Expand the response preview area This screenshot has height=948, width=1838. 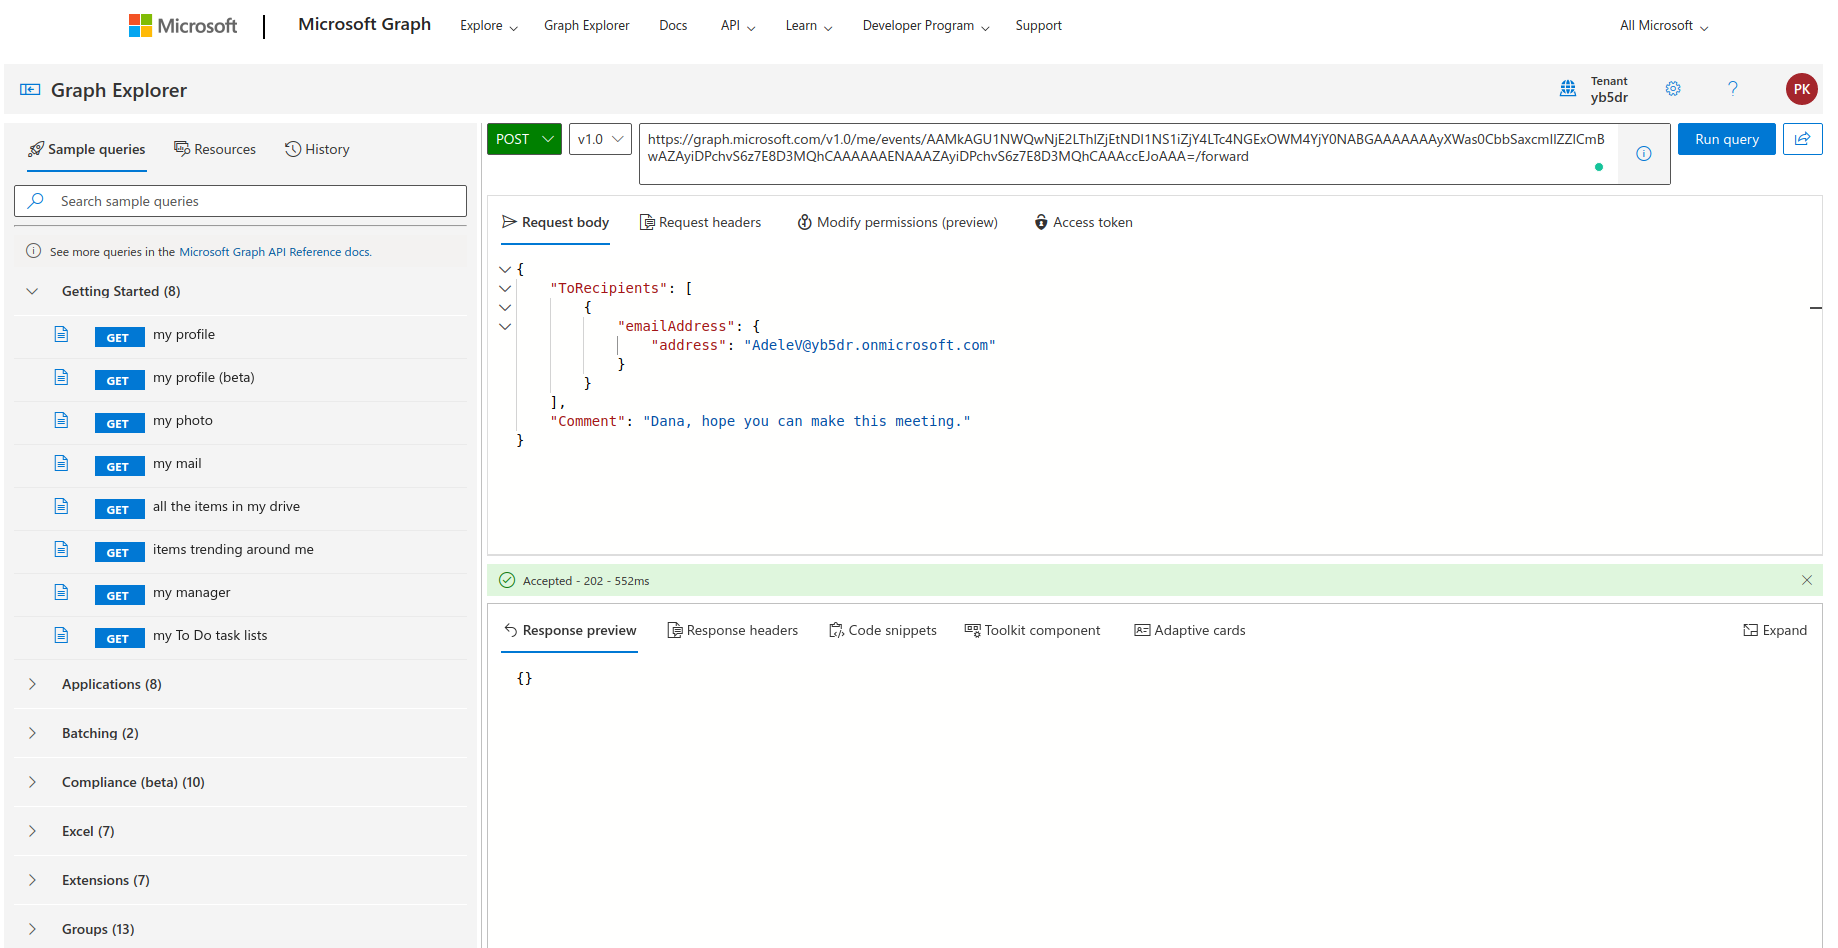tap(1775, 630)
